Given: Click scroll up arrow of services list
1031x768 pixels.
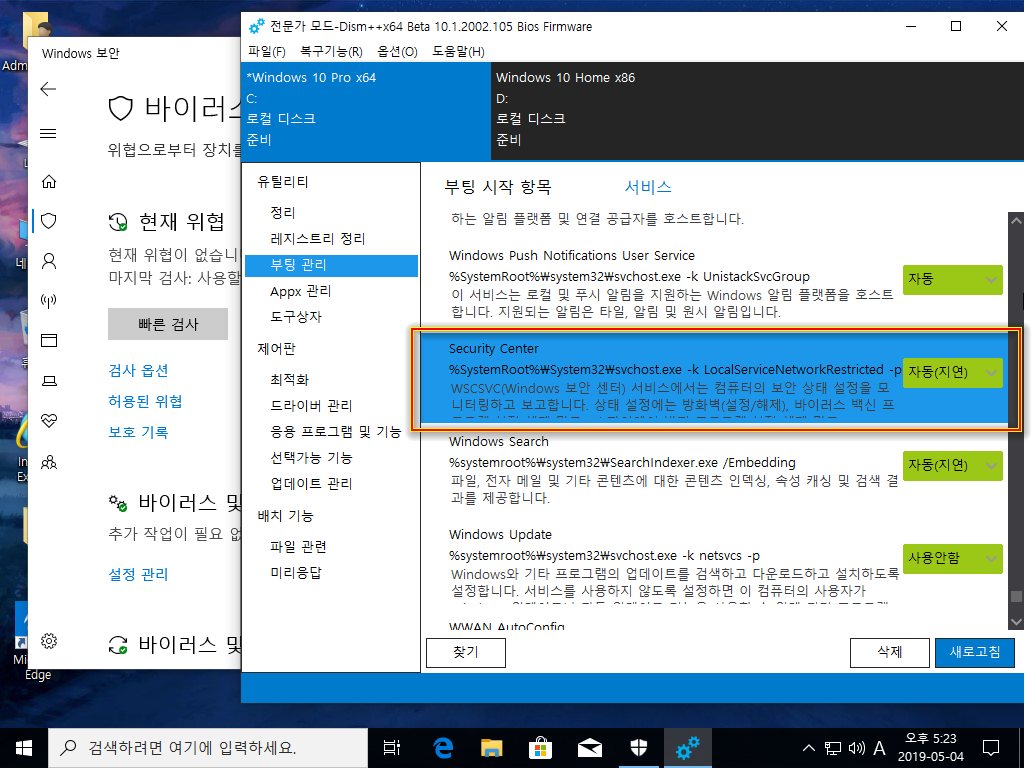Looking at the screenshot, I should tap(1016, 221).
